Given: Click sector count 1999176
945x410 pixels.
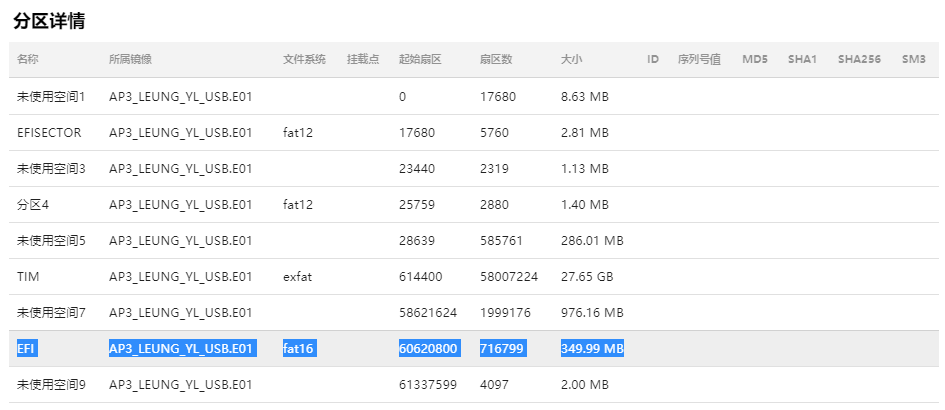Looking at the screenshot, I should (506, 313).
